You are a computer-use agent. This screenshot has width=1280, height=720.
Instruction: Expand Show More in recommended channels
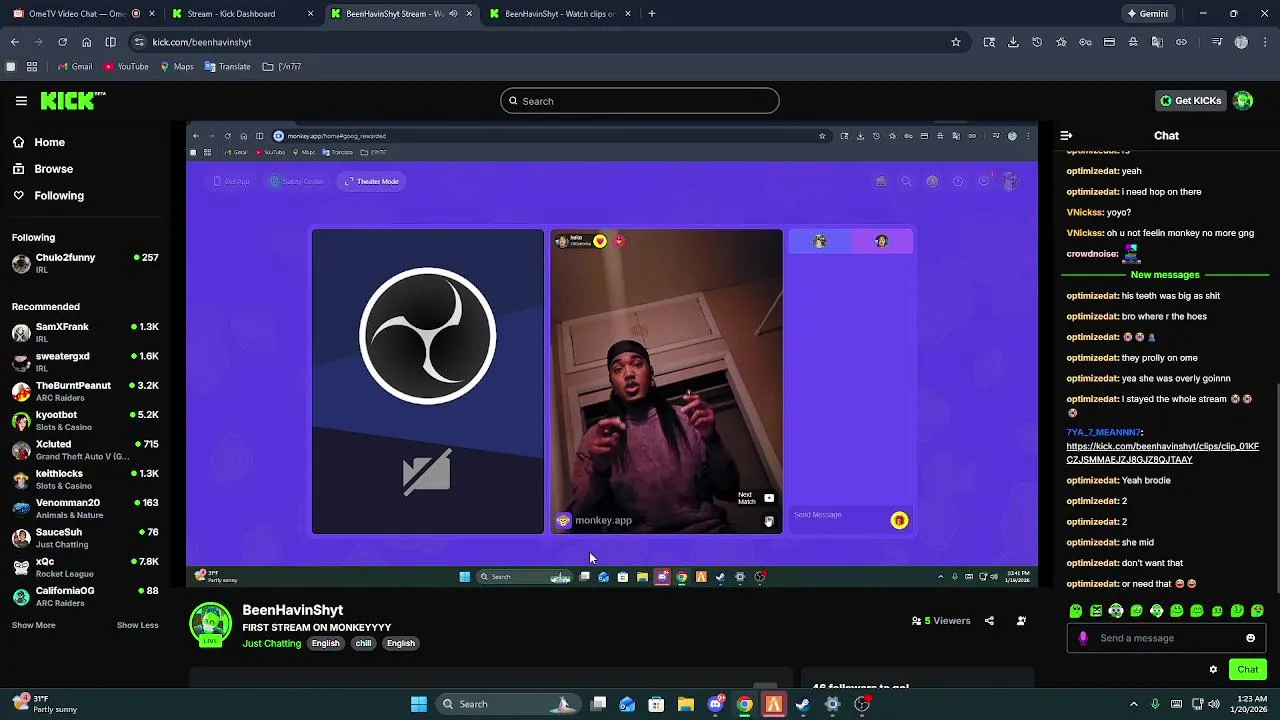pos(33,625)
